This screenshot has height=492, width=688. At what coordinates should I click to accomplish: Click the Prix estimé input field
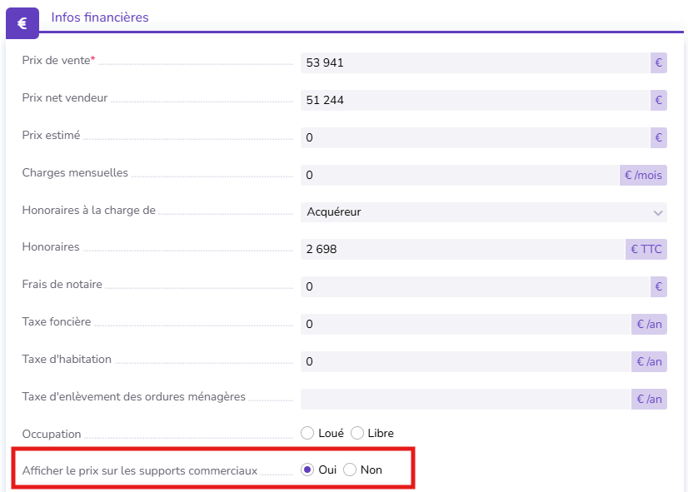point(475,138)
